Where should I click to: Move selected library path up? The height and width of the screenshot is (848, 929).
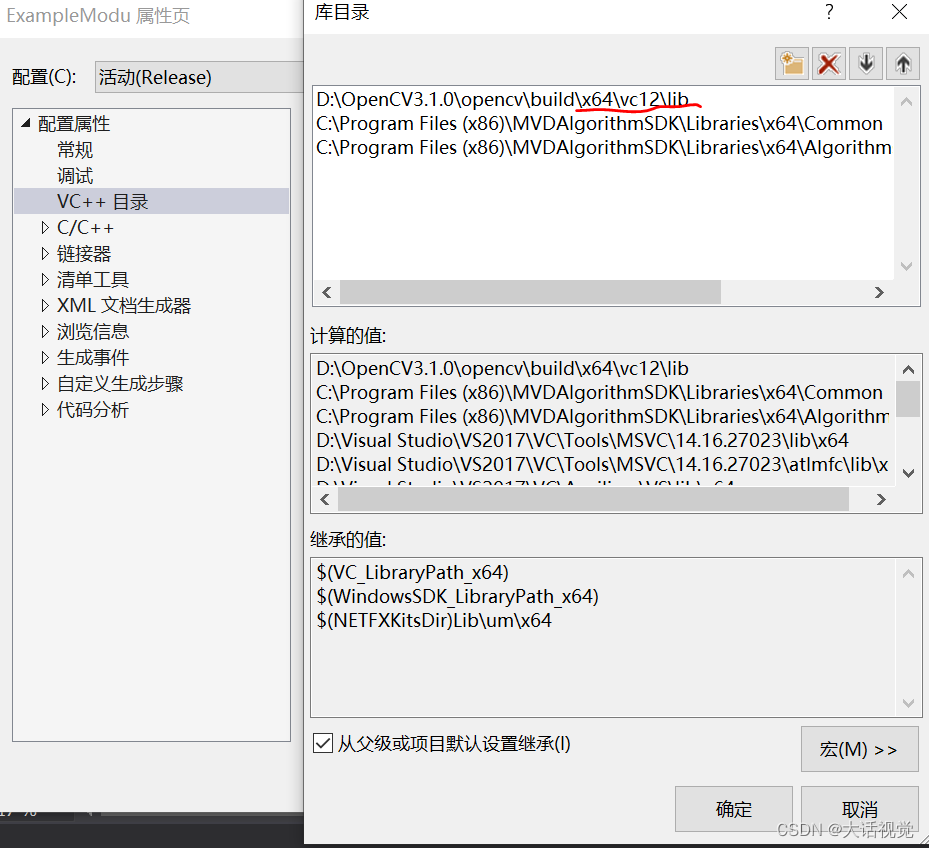902,63
